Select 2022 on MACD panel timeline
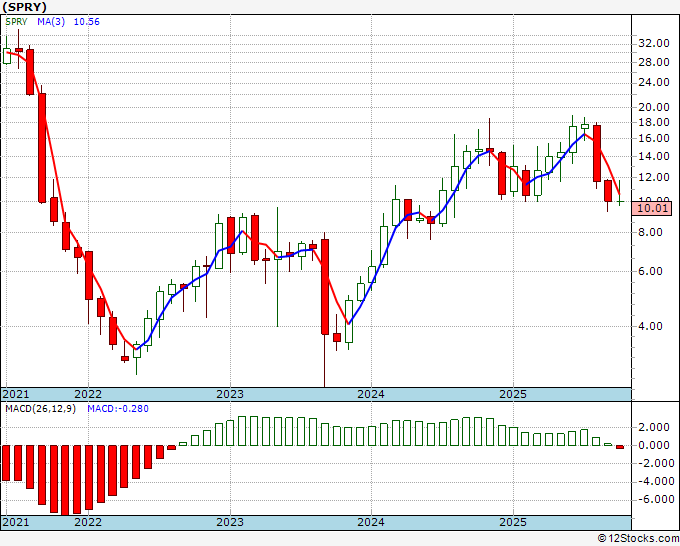Image resolution: width=680 pixels, height=546 pixels. 88,522
